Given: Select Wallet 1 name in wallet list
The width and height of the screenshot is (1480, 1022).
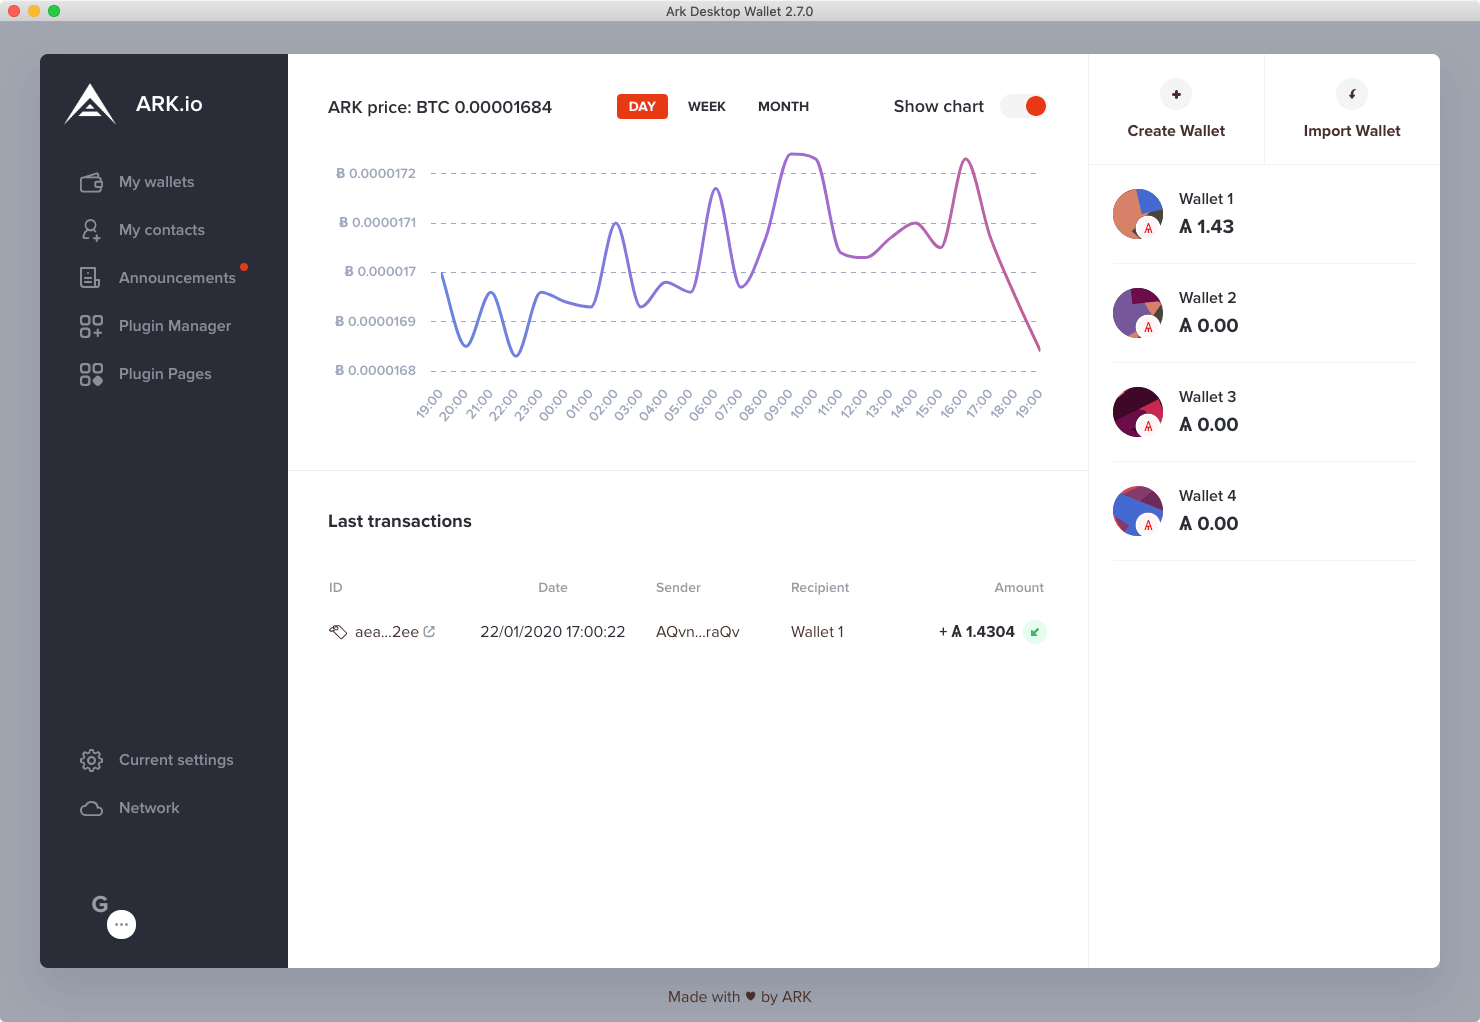Looking at the screenshot, I should tap(1206, 199).
